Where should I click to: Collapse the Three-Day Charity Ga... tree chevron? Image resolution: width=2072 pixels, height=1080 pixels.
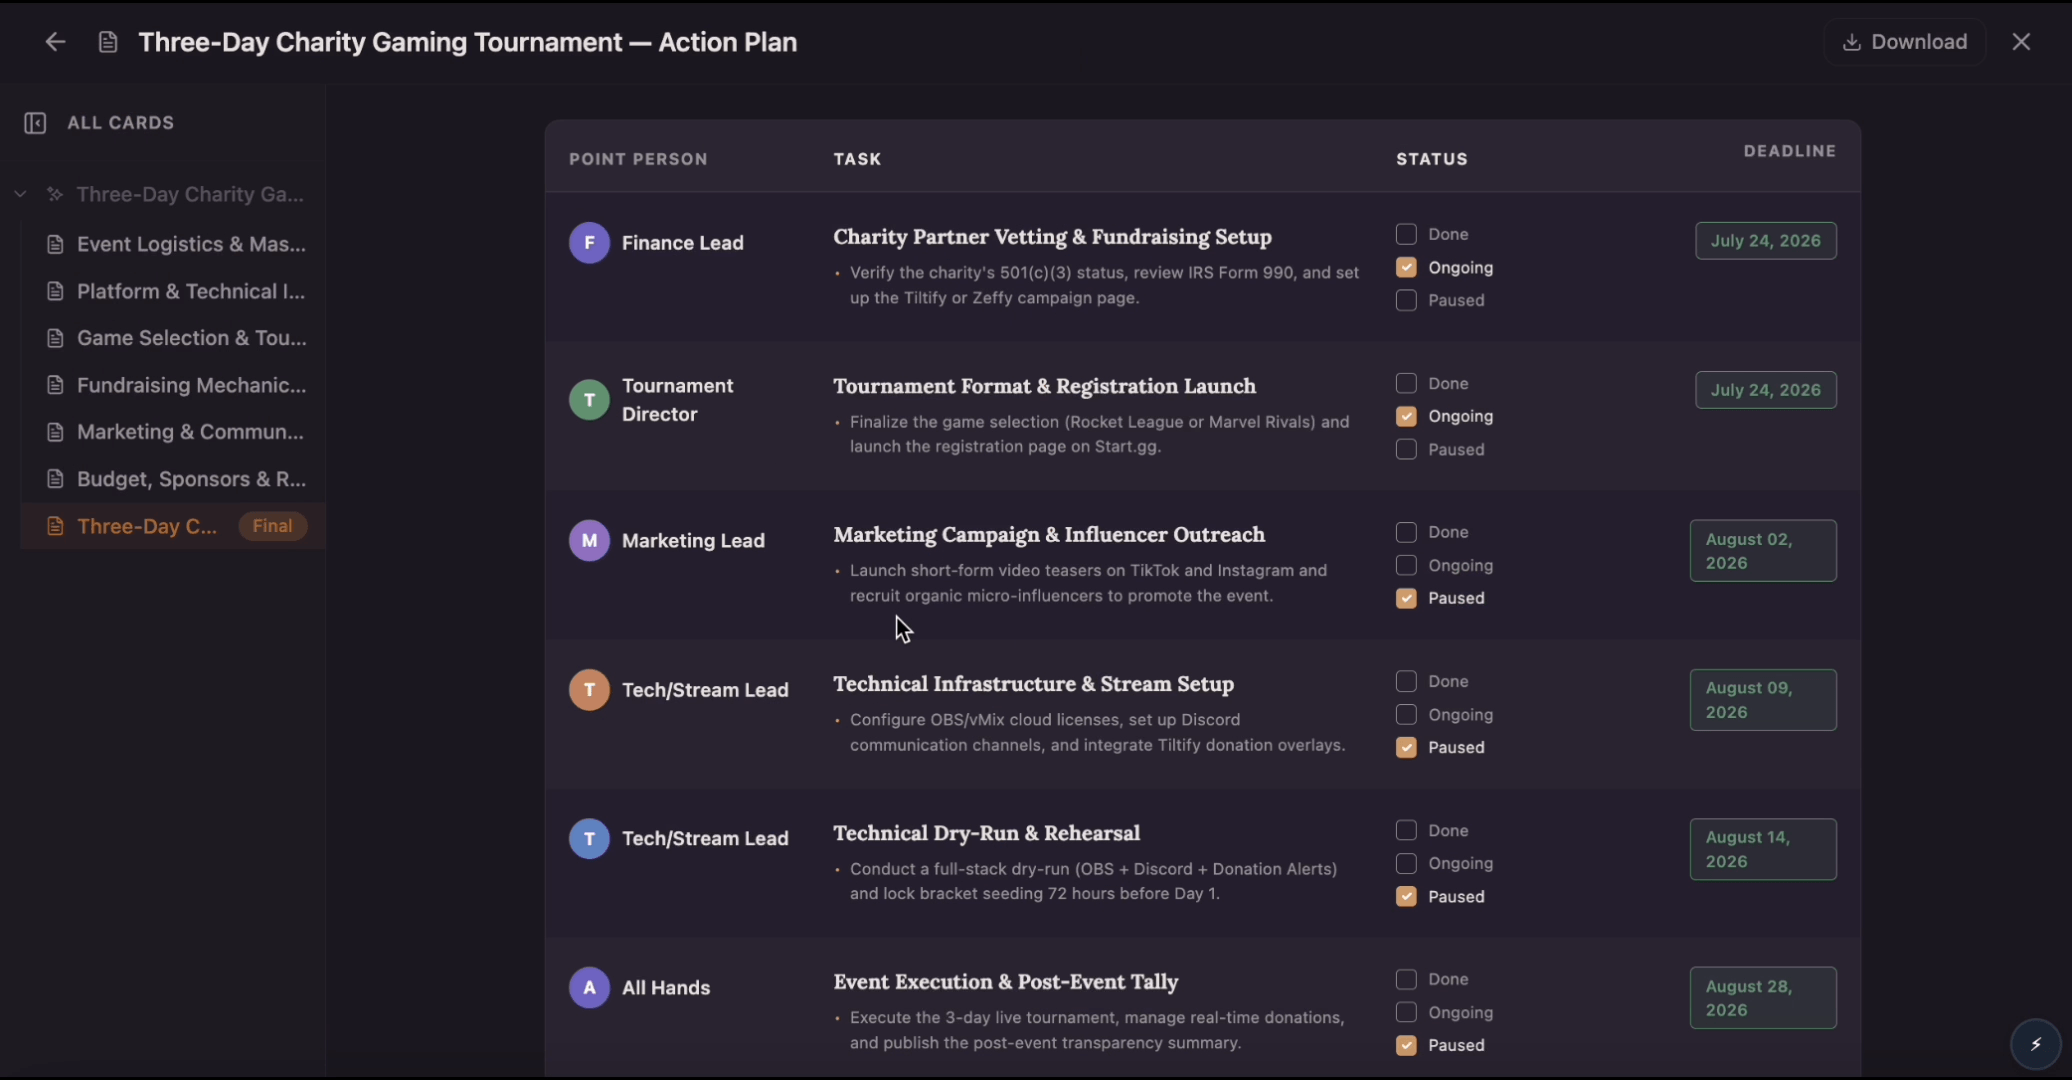(x=20, y=194)
